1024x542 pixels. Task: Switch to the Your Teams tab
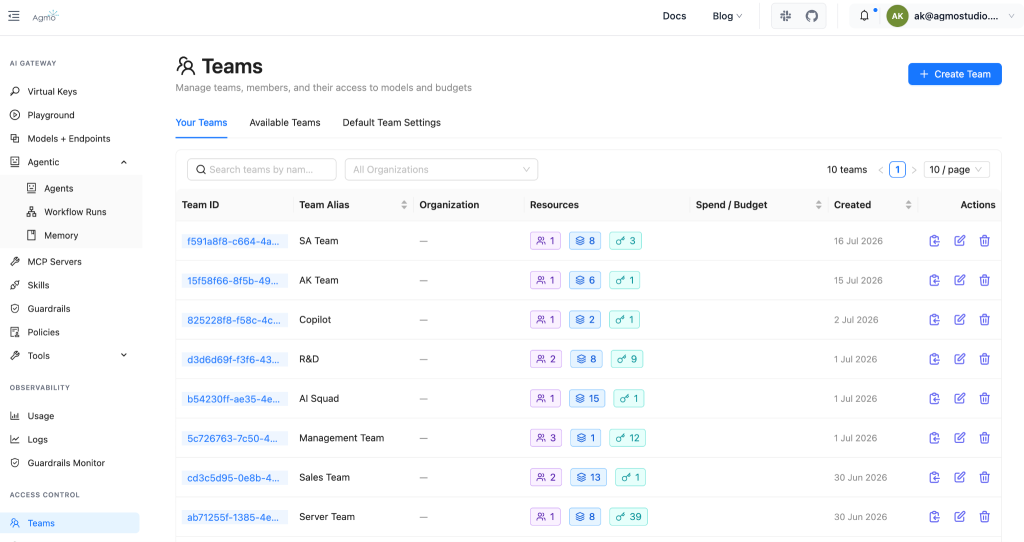tap(201, 123)
